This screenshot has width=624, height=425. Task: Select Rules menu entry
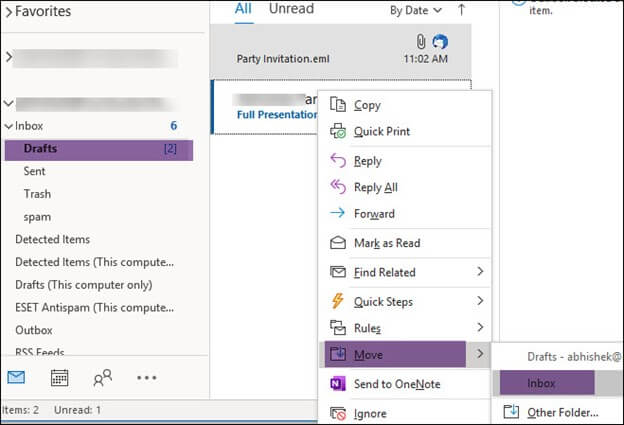tap(405, 328)
